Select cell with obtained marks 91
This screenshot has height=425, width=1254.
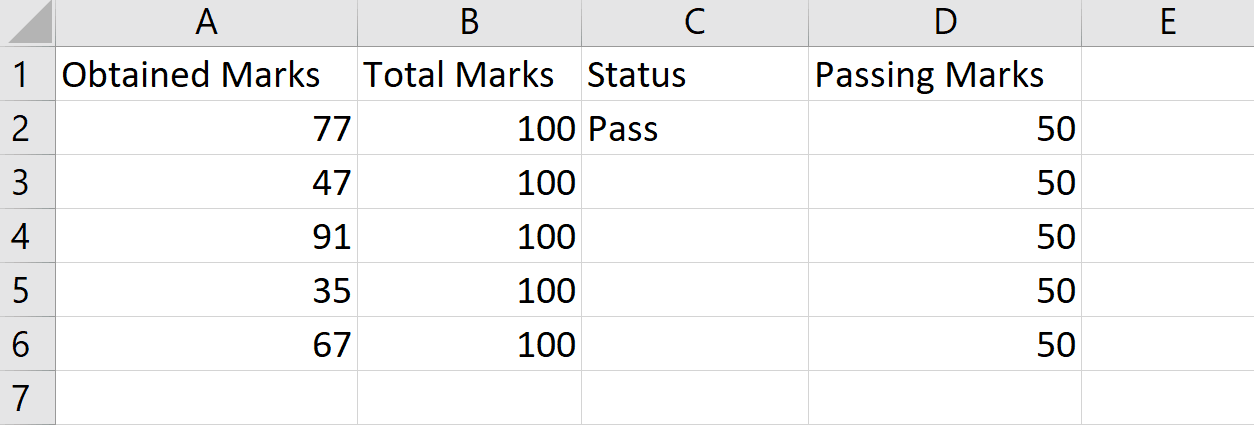206,236
